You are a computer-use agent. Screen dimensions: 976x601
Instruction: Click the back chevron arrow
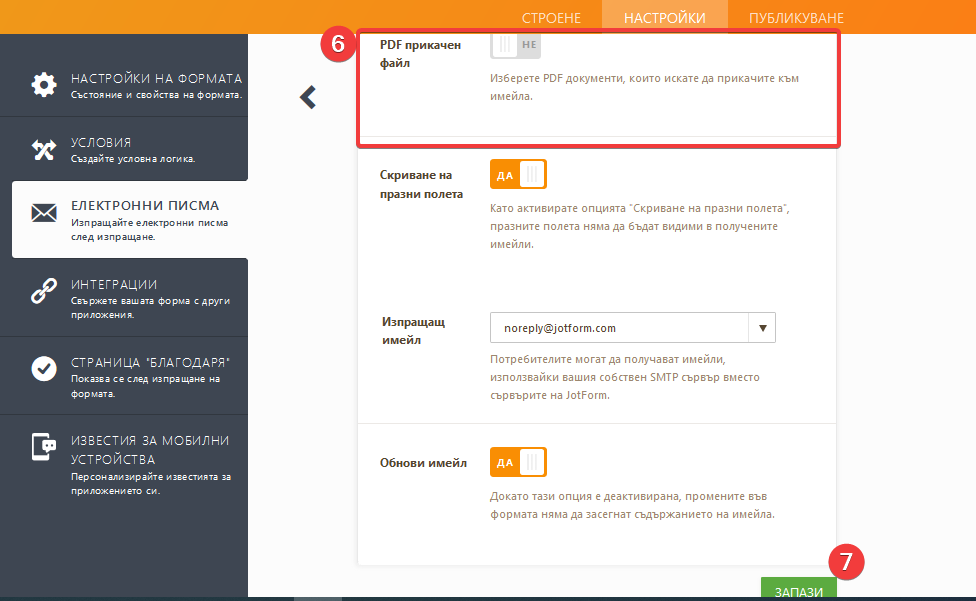click(308, 96)
